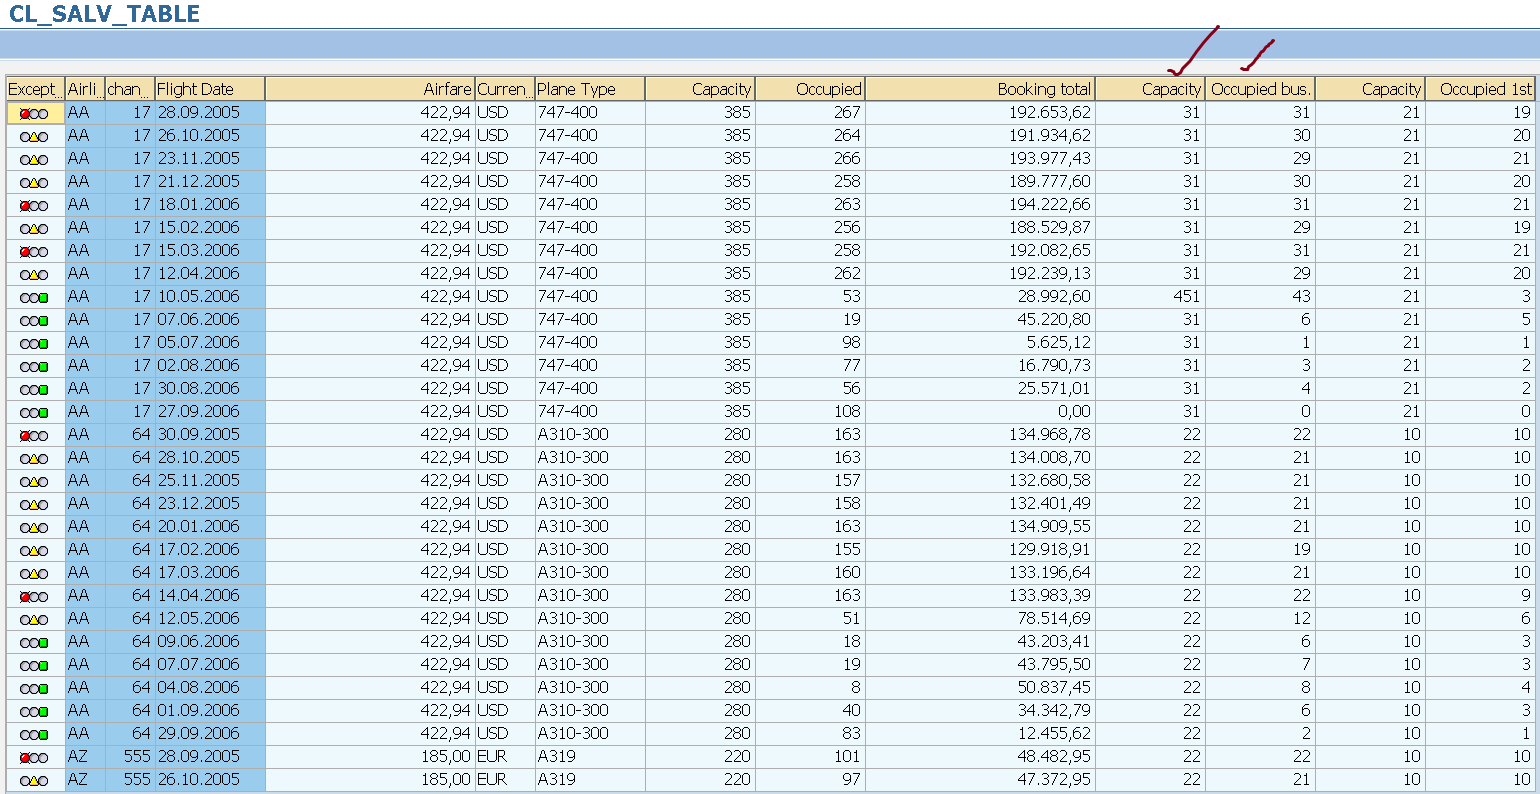Select the green traffic light for flight 01.09.2006
Image resolution: width=1540 pixels, height=794 pixels.
tap(34, 711)
